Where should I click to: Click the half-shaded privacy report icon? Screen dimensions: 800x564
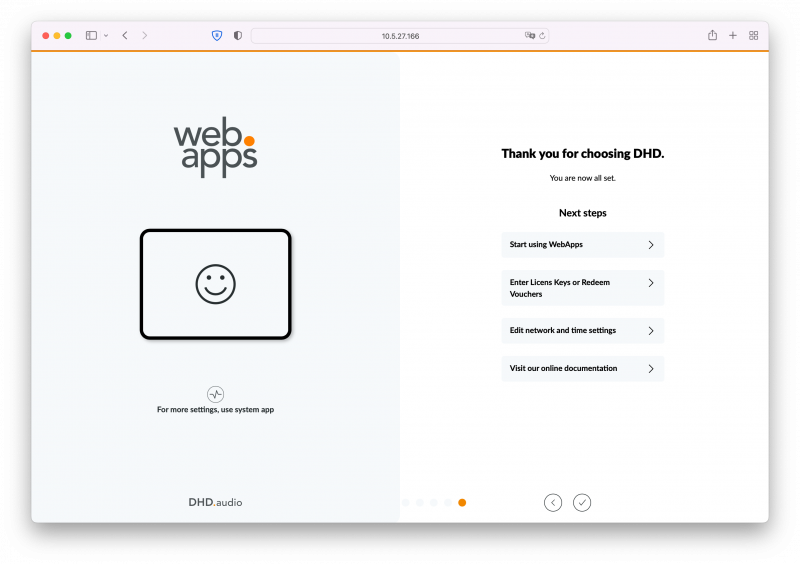point(238,35)
